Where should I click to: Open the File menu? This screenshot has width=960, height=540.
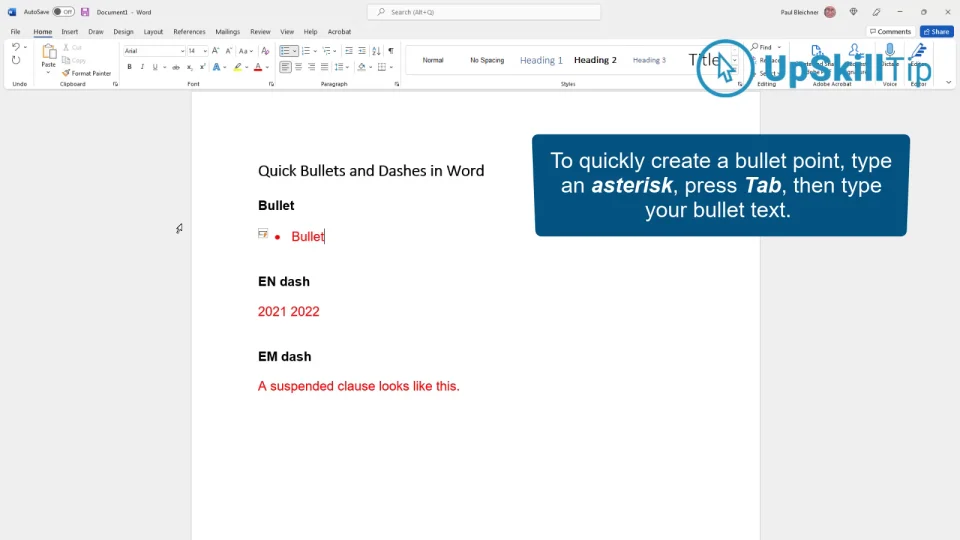[15, 32]
